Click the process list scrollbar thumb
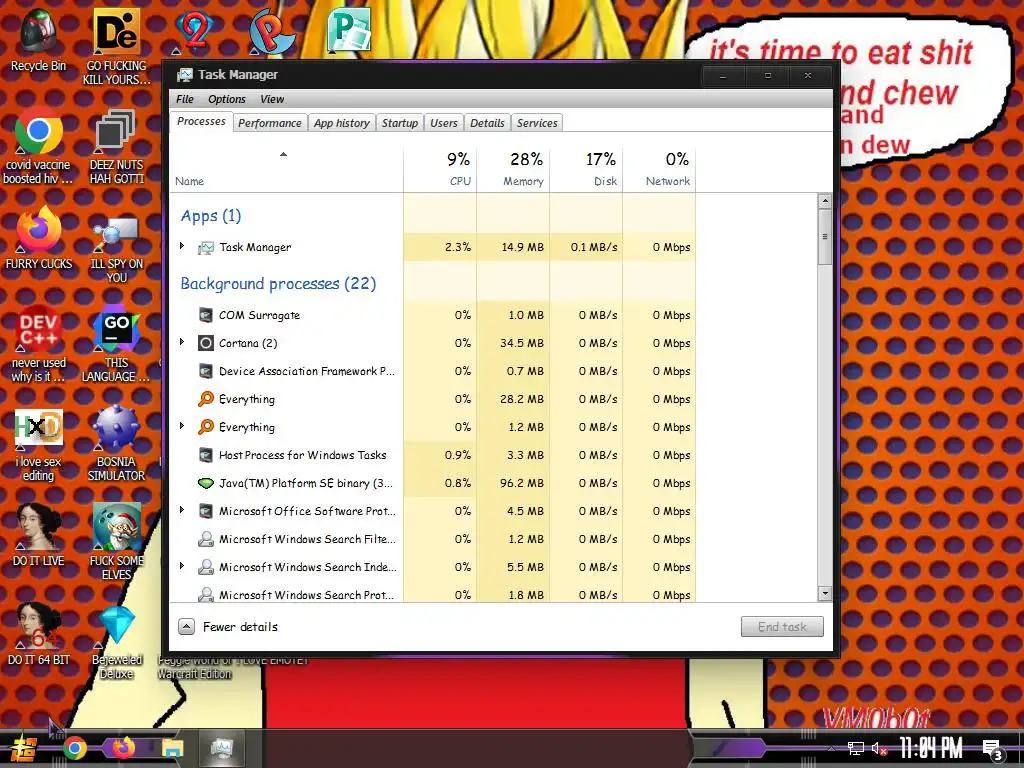This screenshot has width=1024, height=768. 825,236
